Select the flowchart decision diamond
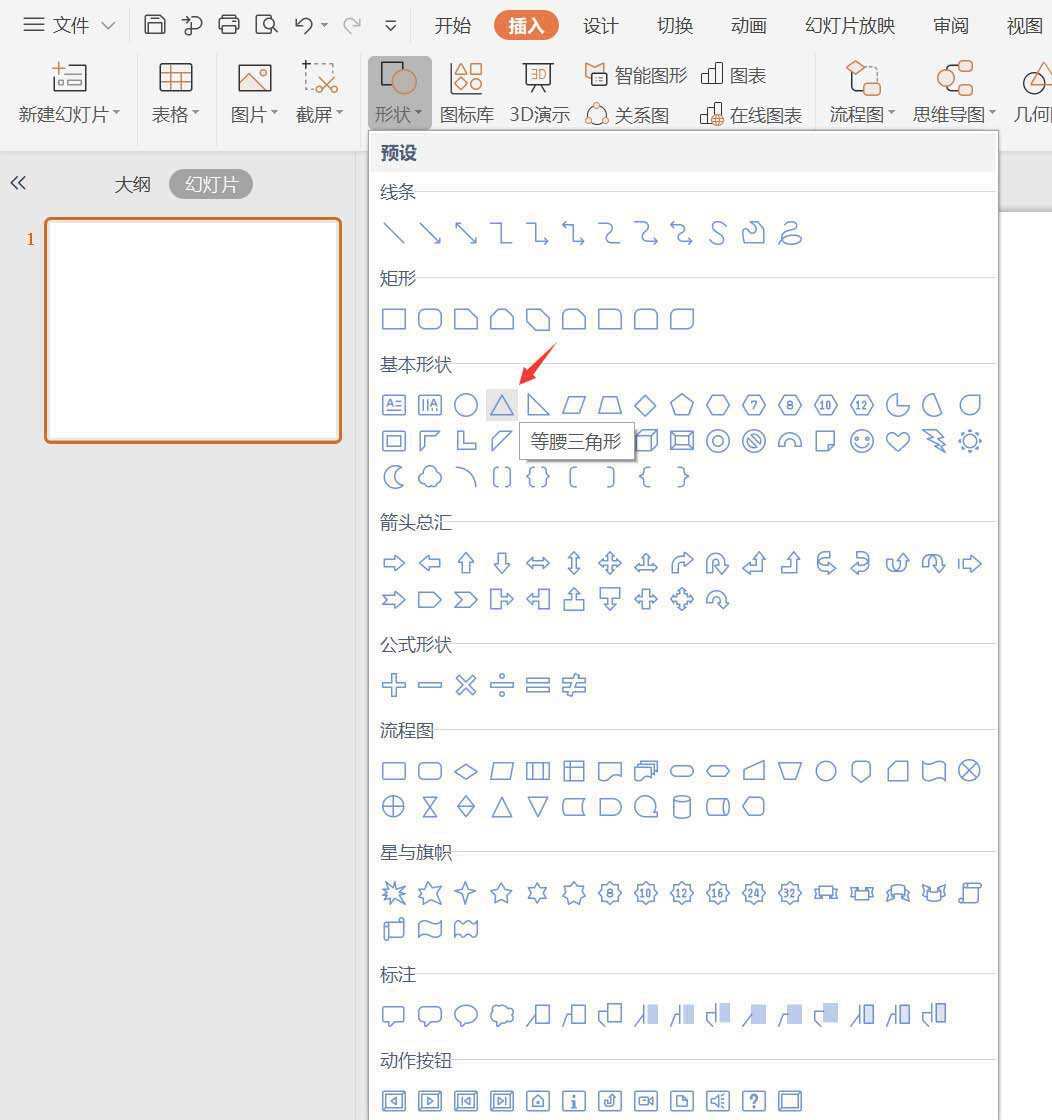The image size is (1052, 1120). 466,771
